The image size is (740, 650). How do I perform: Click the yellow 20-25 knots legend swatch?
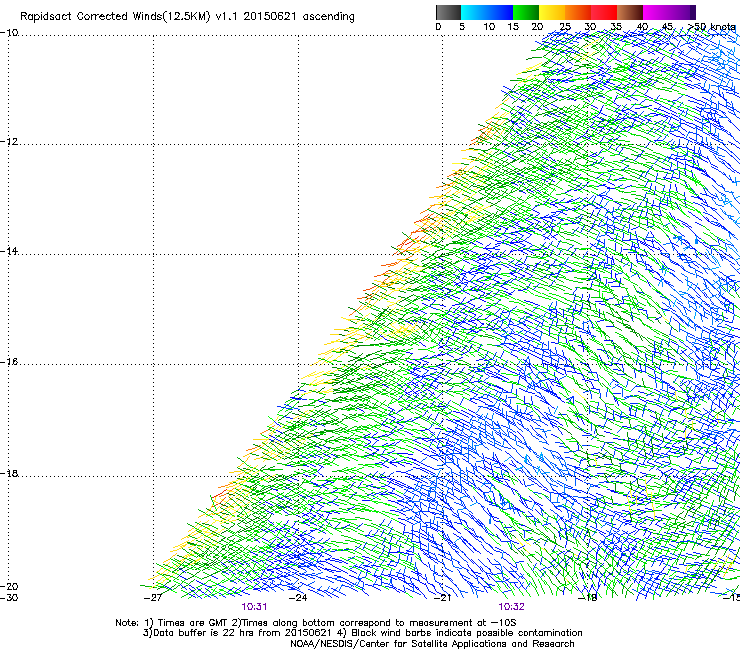click(x=552, y=12)
